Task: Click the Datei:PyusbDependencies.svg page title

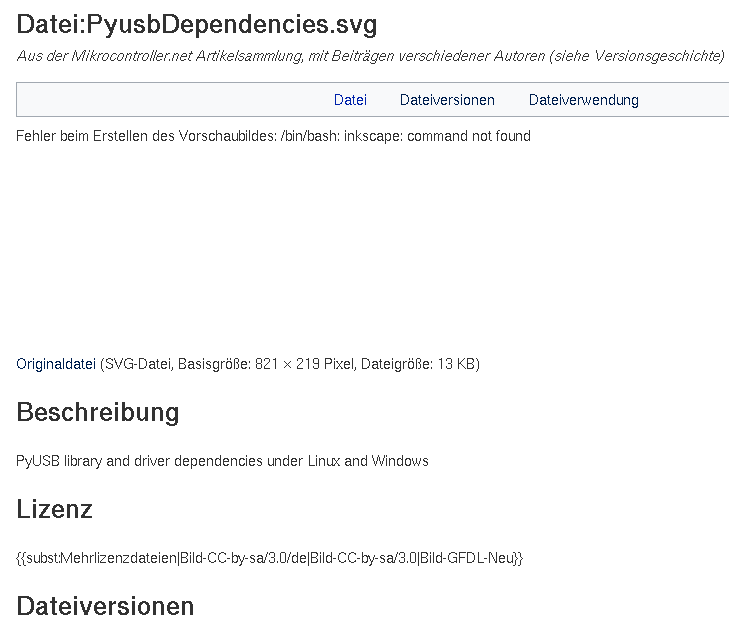Action: 197,24
